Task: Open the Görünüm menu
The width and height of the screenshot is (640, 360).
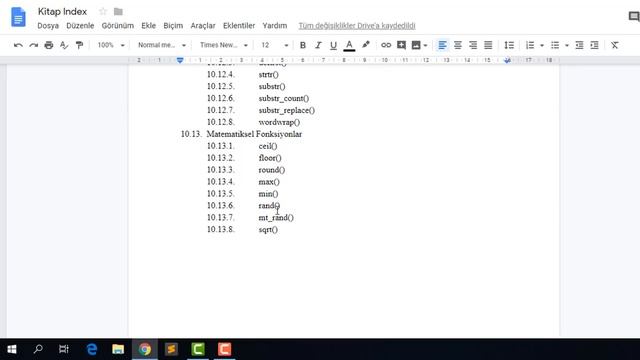Action: point(118,26)
